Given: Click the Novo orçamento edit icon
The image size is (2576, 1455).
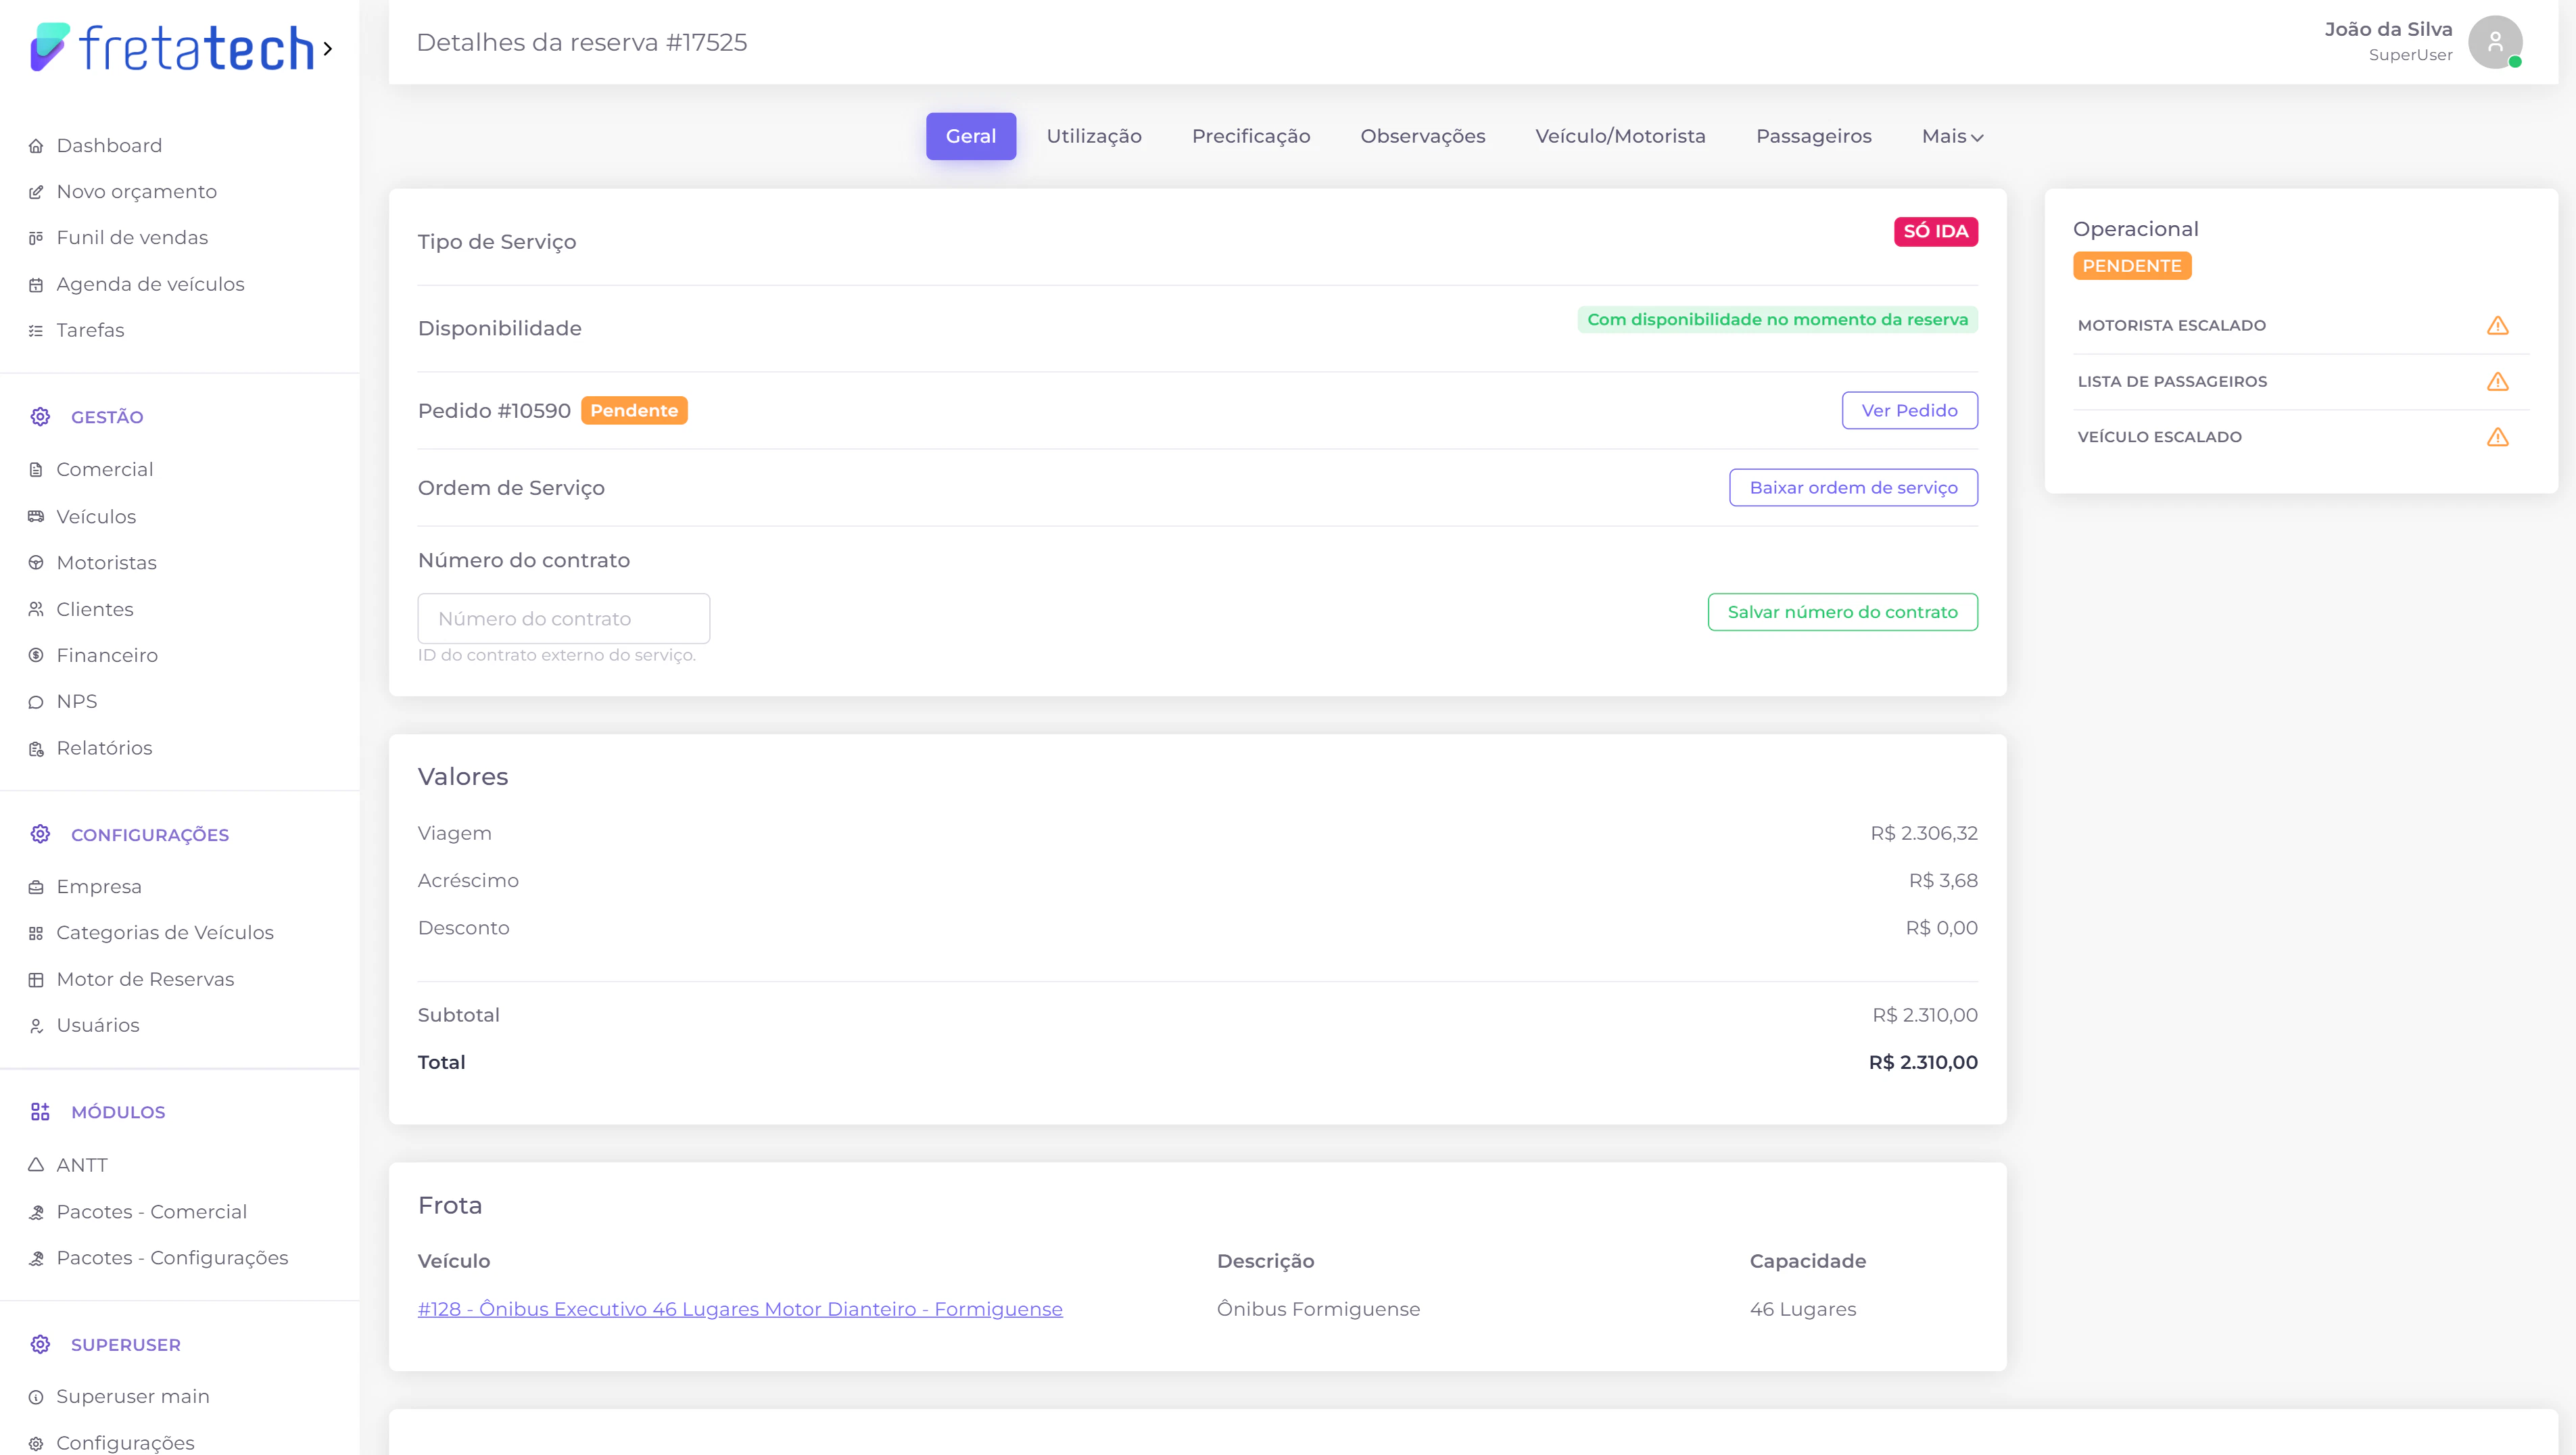Looking at the screenshot, I should click(x=36, y=192).
